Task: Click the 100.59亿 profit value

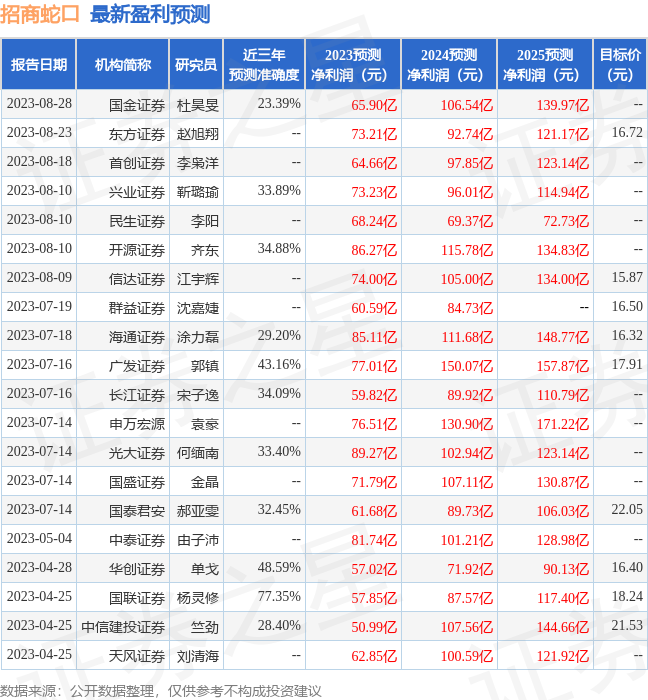Action: 467,657
